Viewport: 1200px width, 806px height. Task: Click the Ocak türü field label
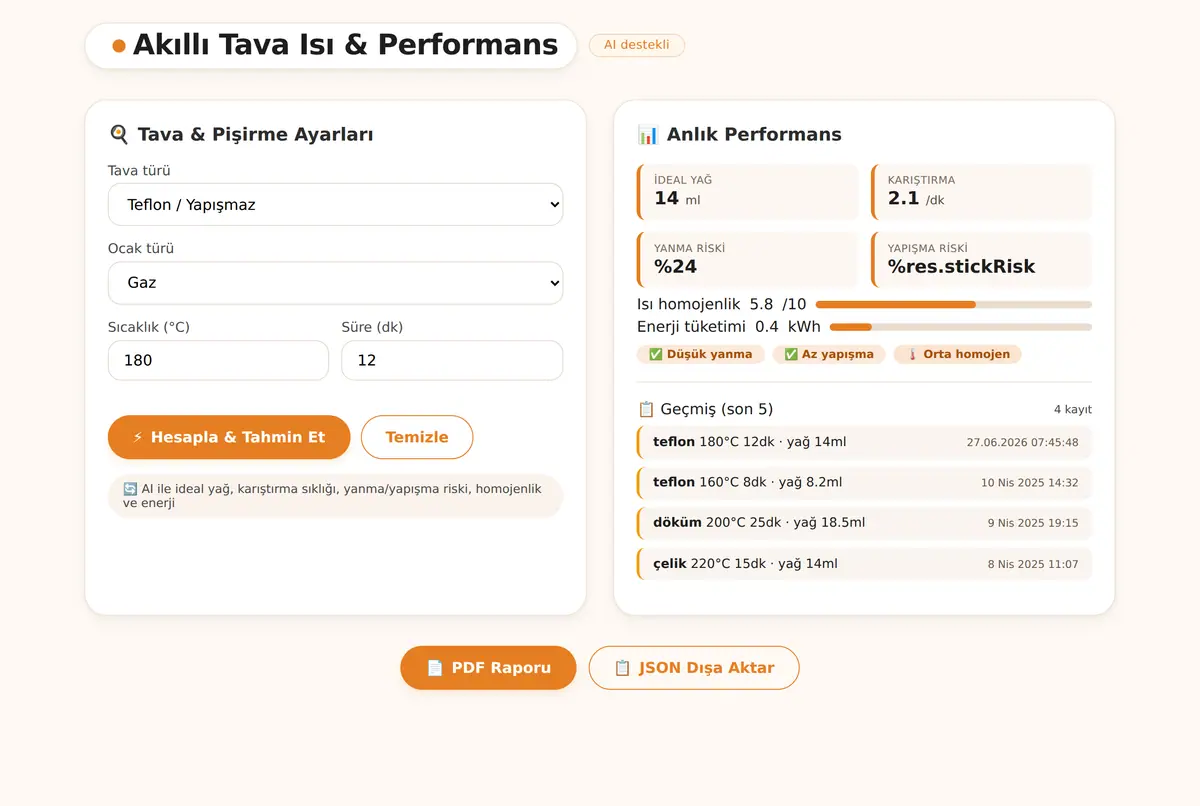click(141, 249)
